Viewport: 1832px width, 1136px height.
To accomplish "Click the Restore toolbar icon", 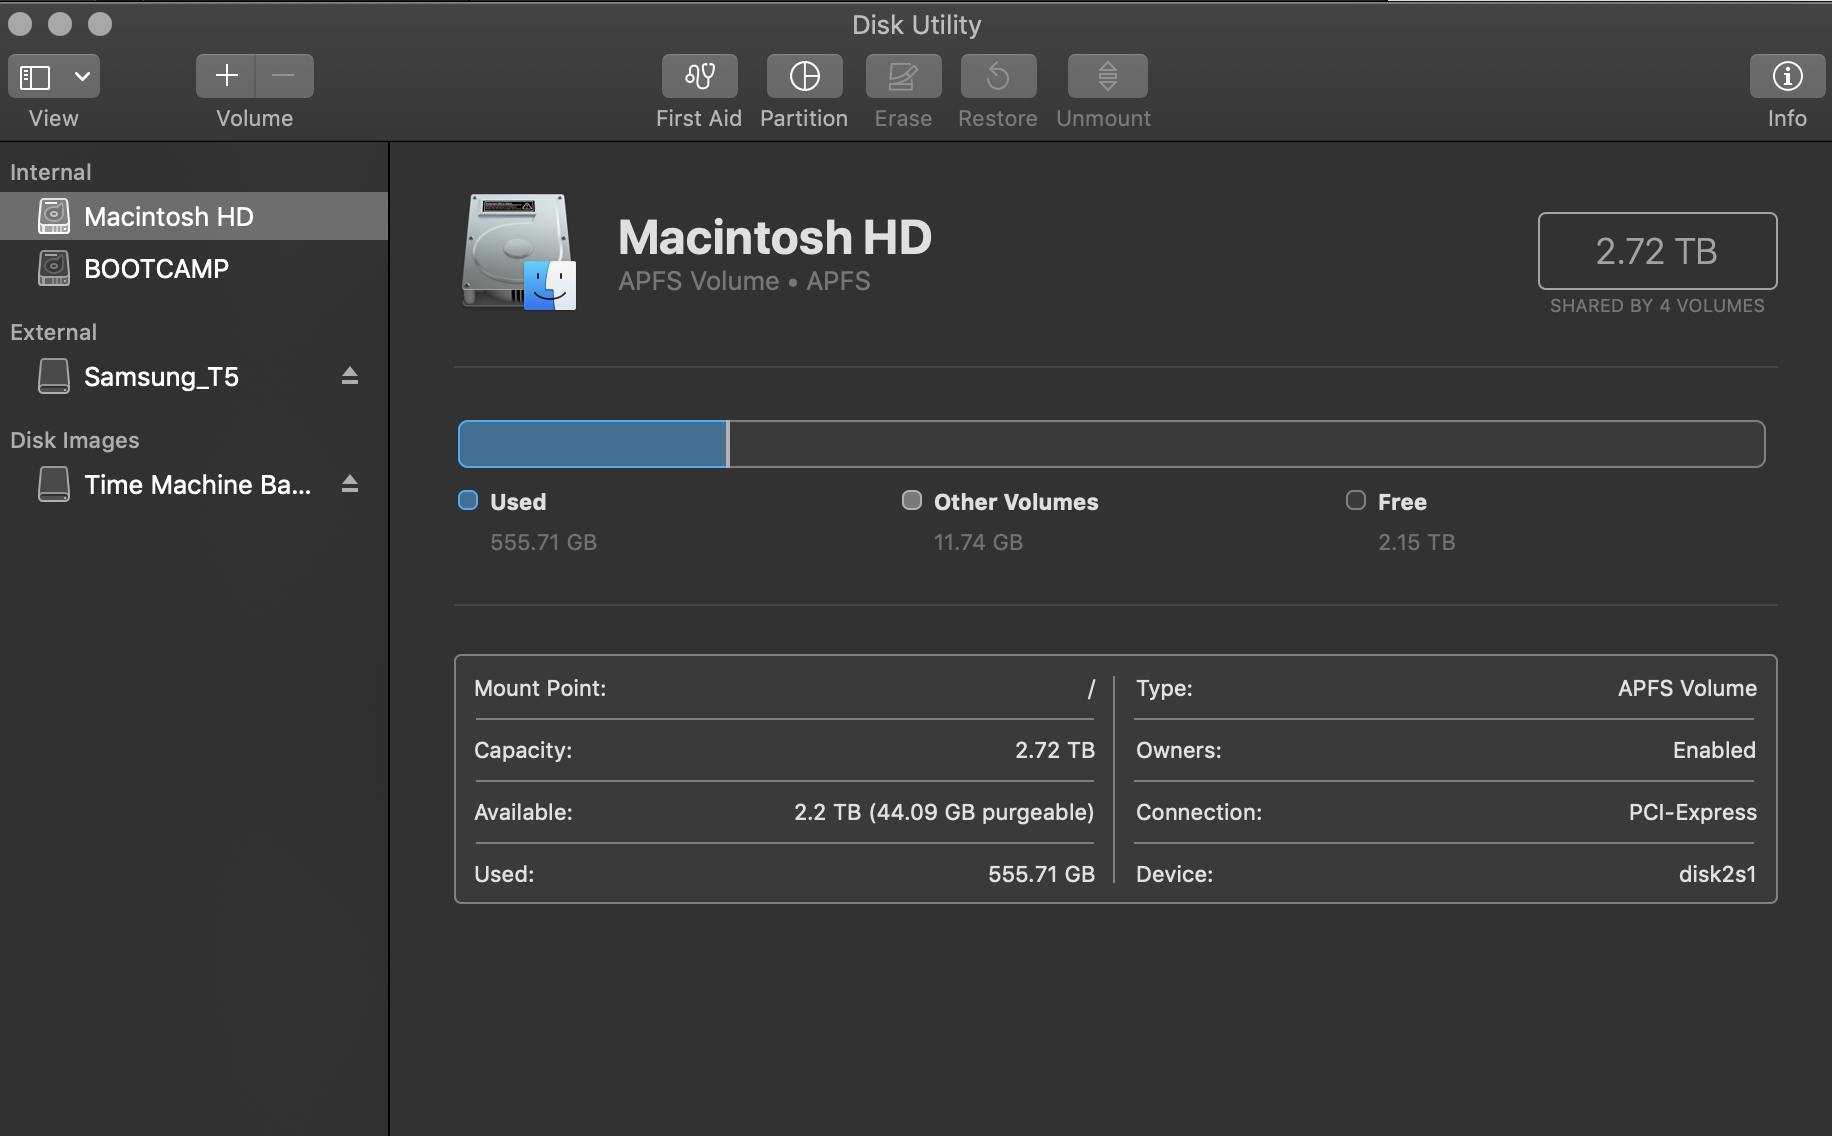I will (998, 76).
